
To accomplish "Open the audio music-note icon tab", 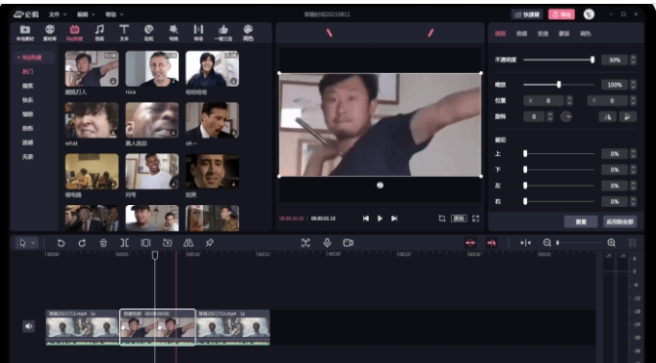I will click(x=99, y=30).
